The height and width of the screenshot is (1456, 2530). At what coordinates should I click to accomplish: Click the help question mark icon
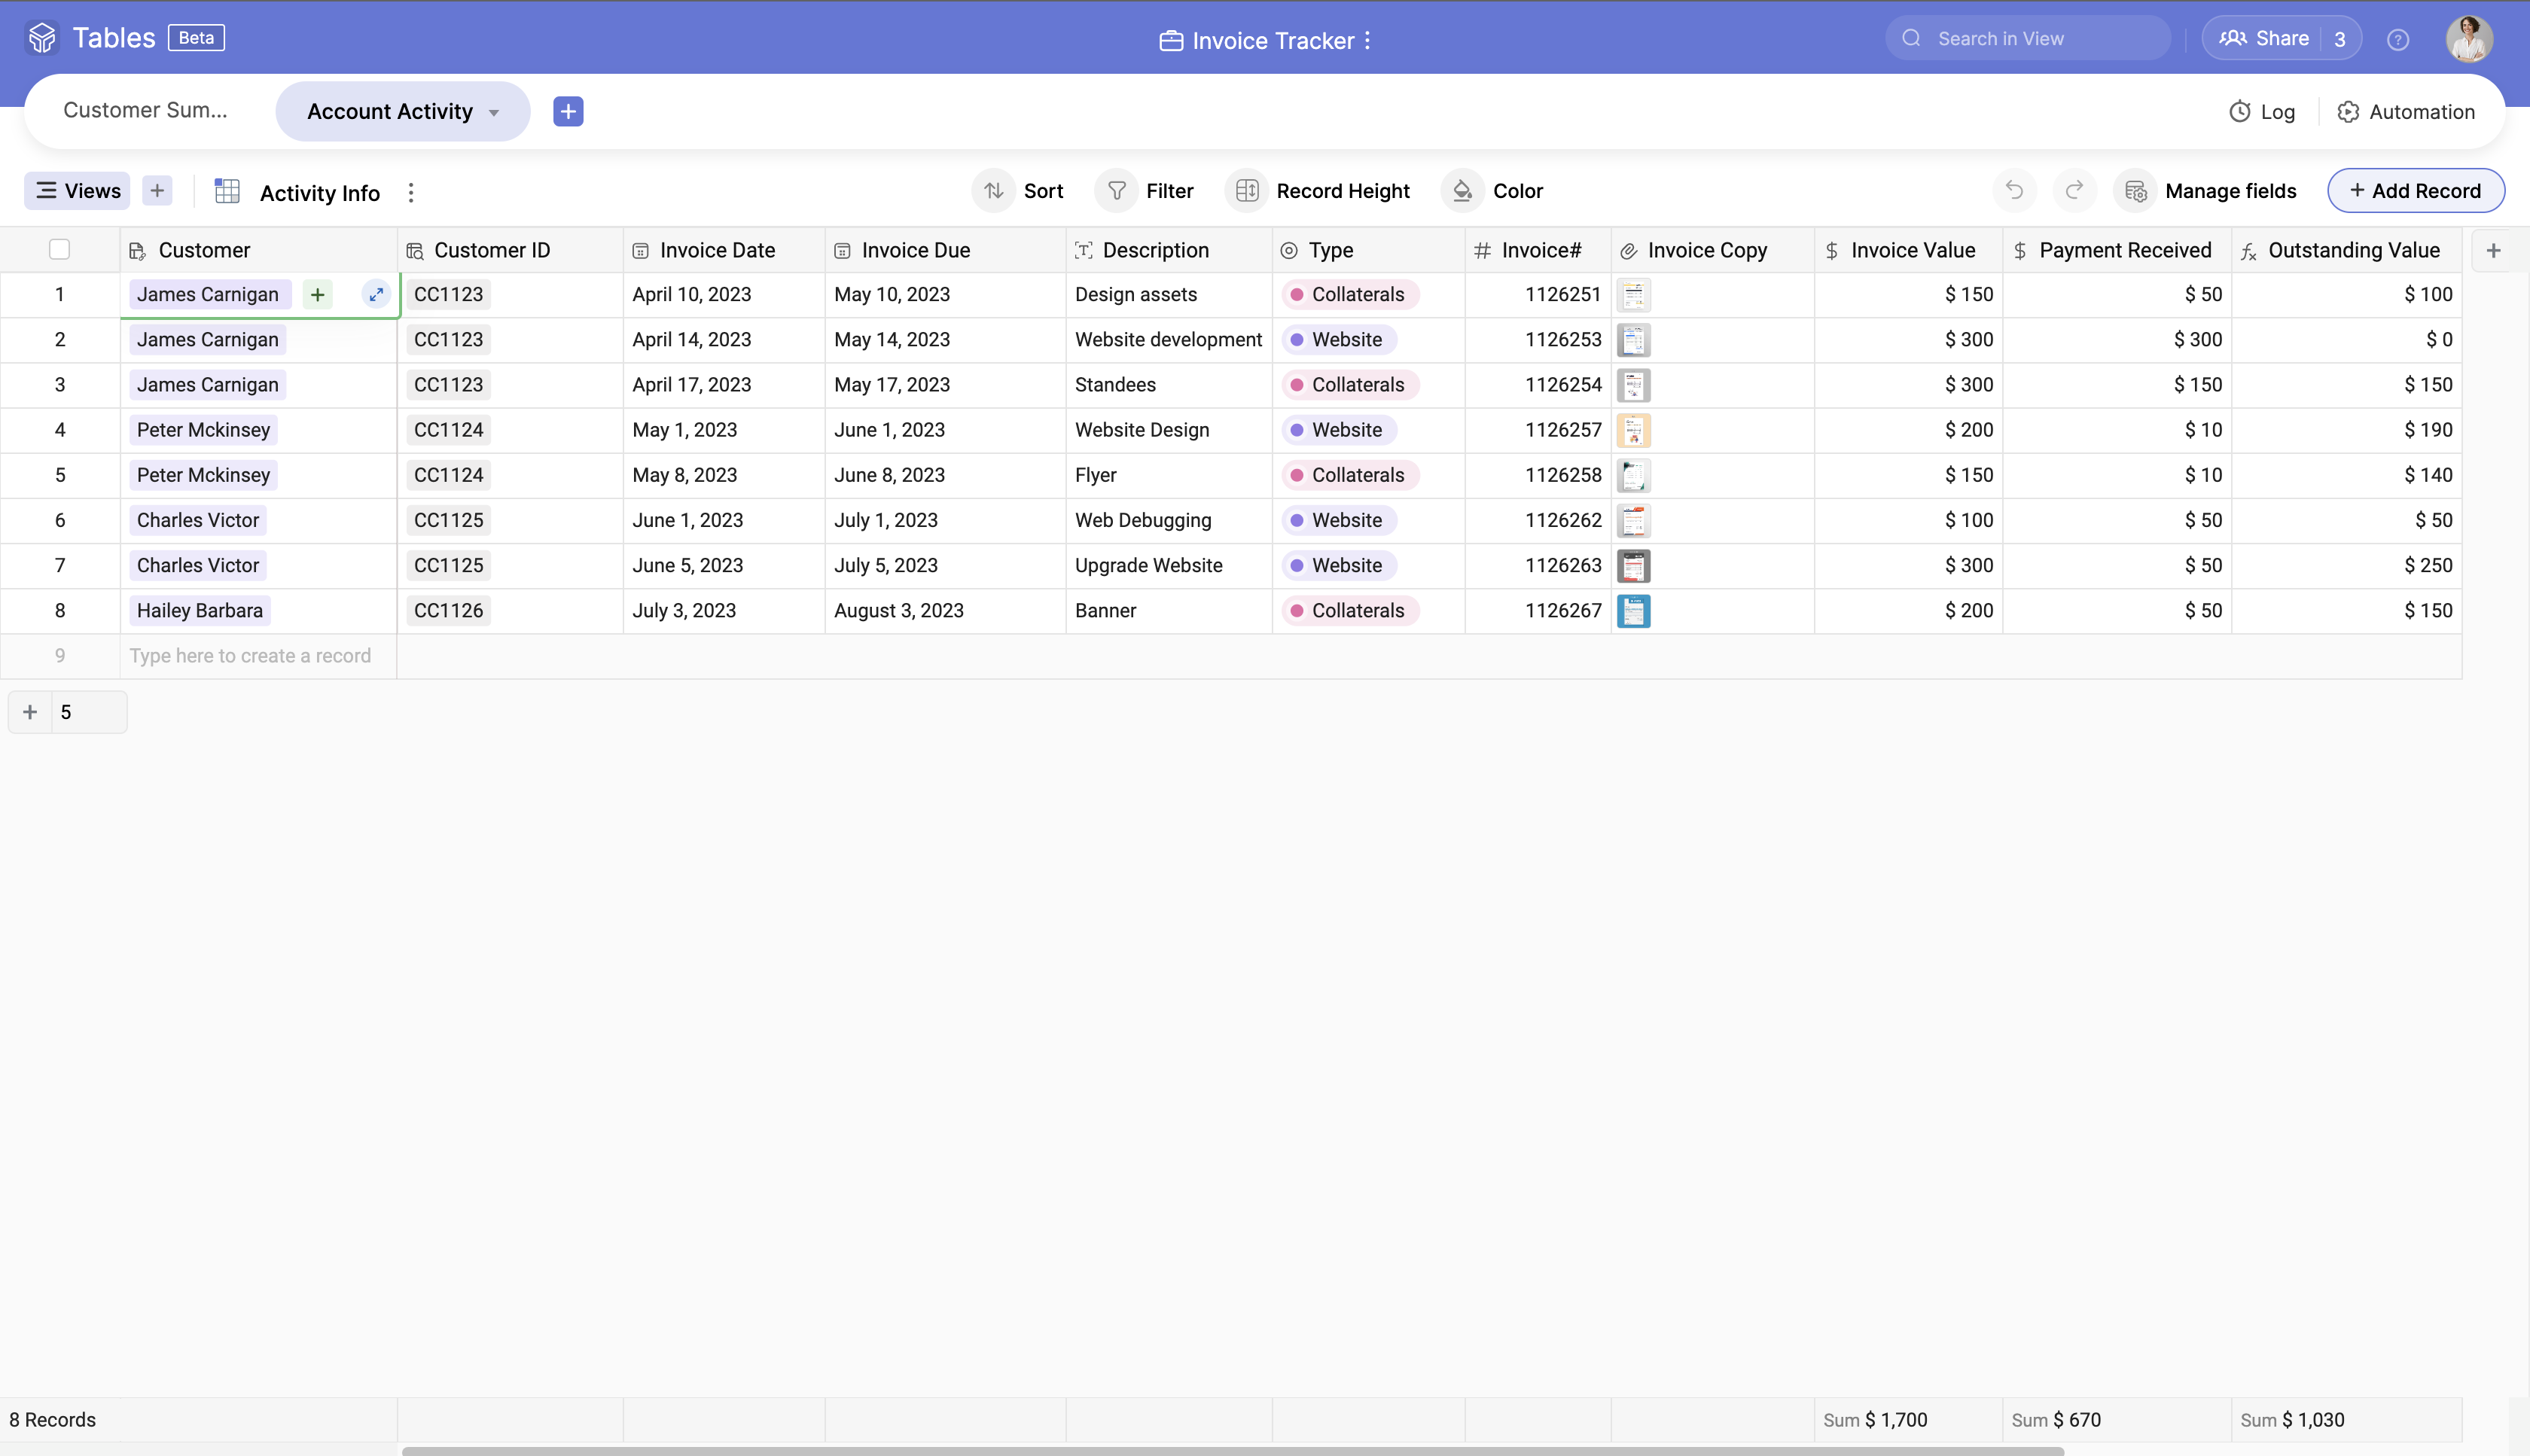[2397, 39]
